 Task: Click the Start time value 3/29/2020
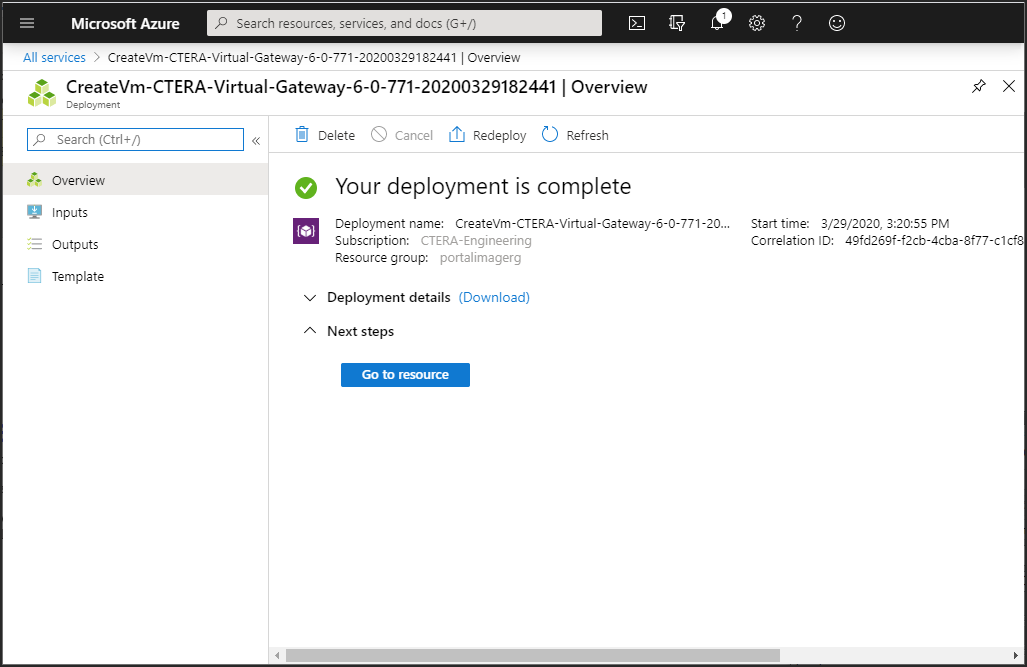[x=885, y=223]
